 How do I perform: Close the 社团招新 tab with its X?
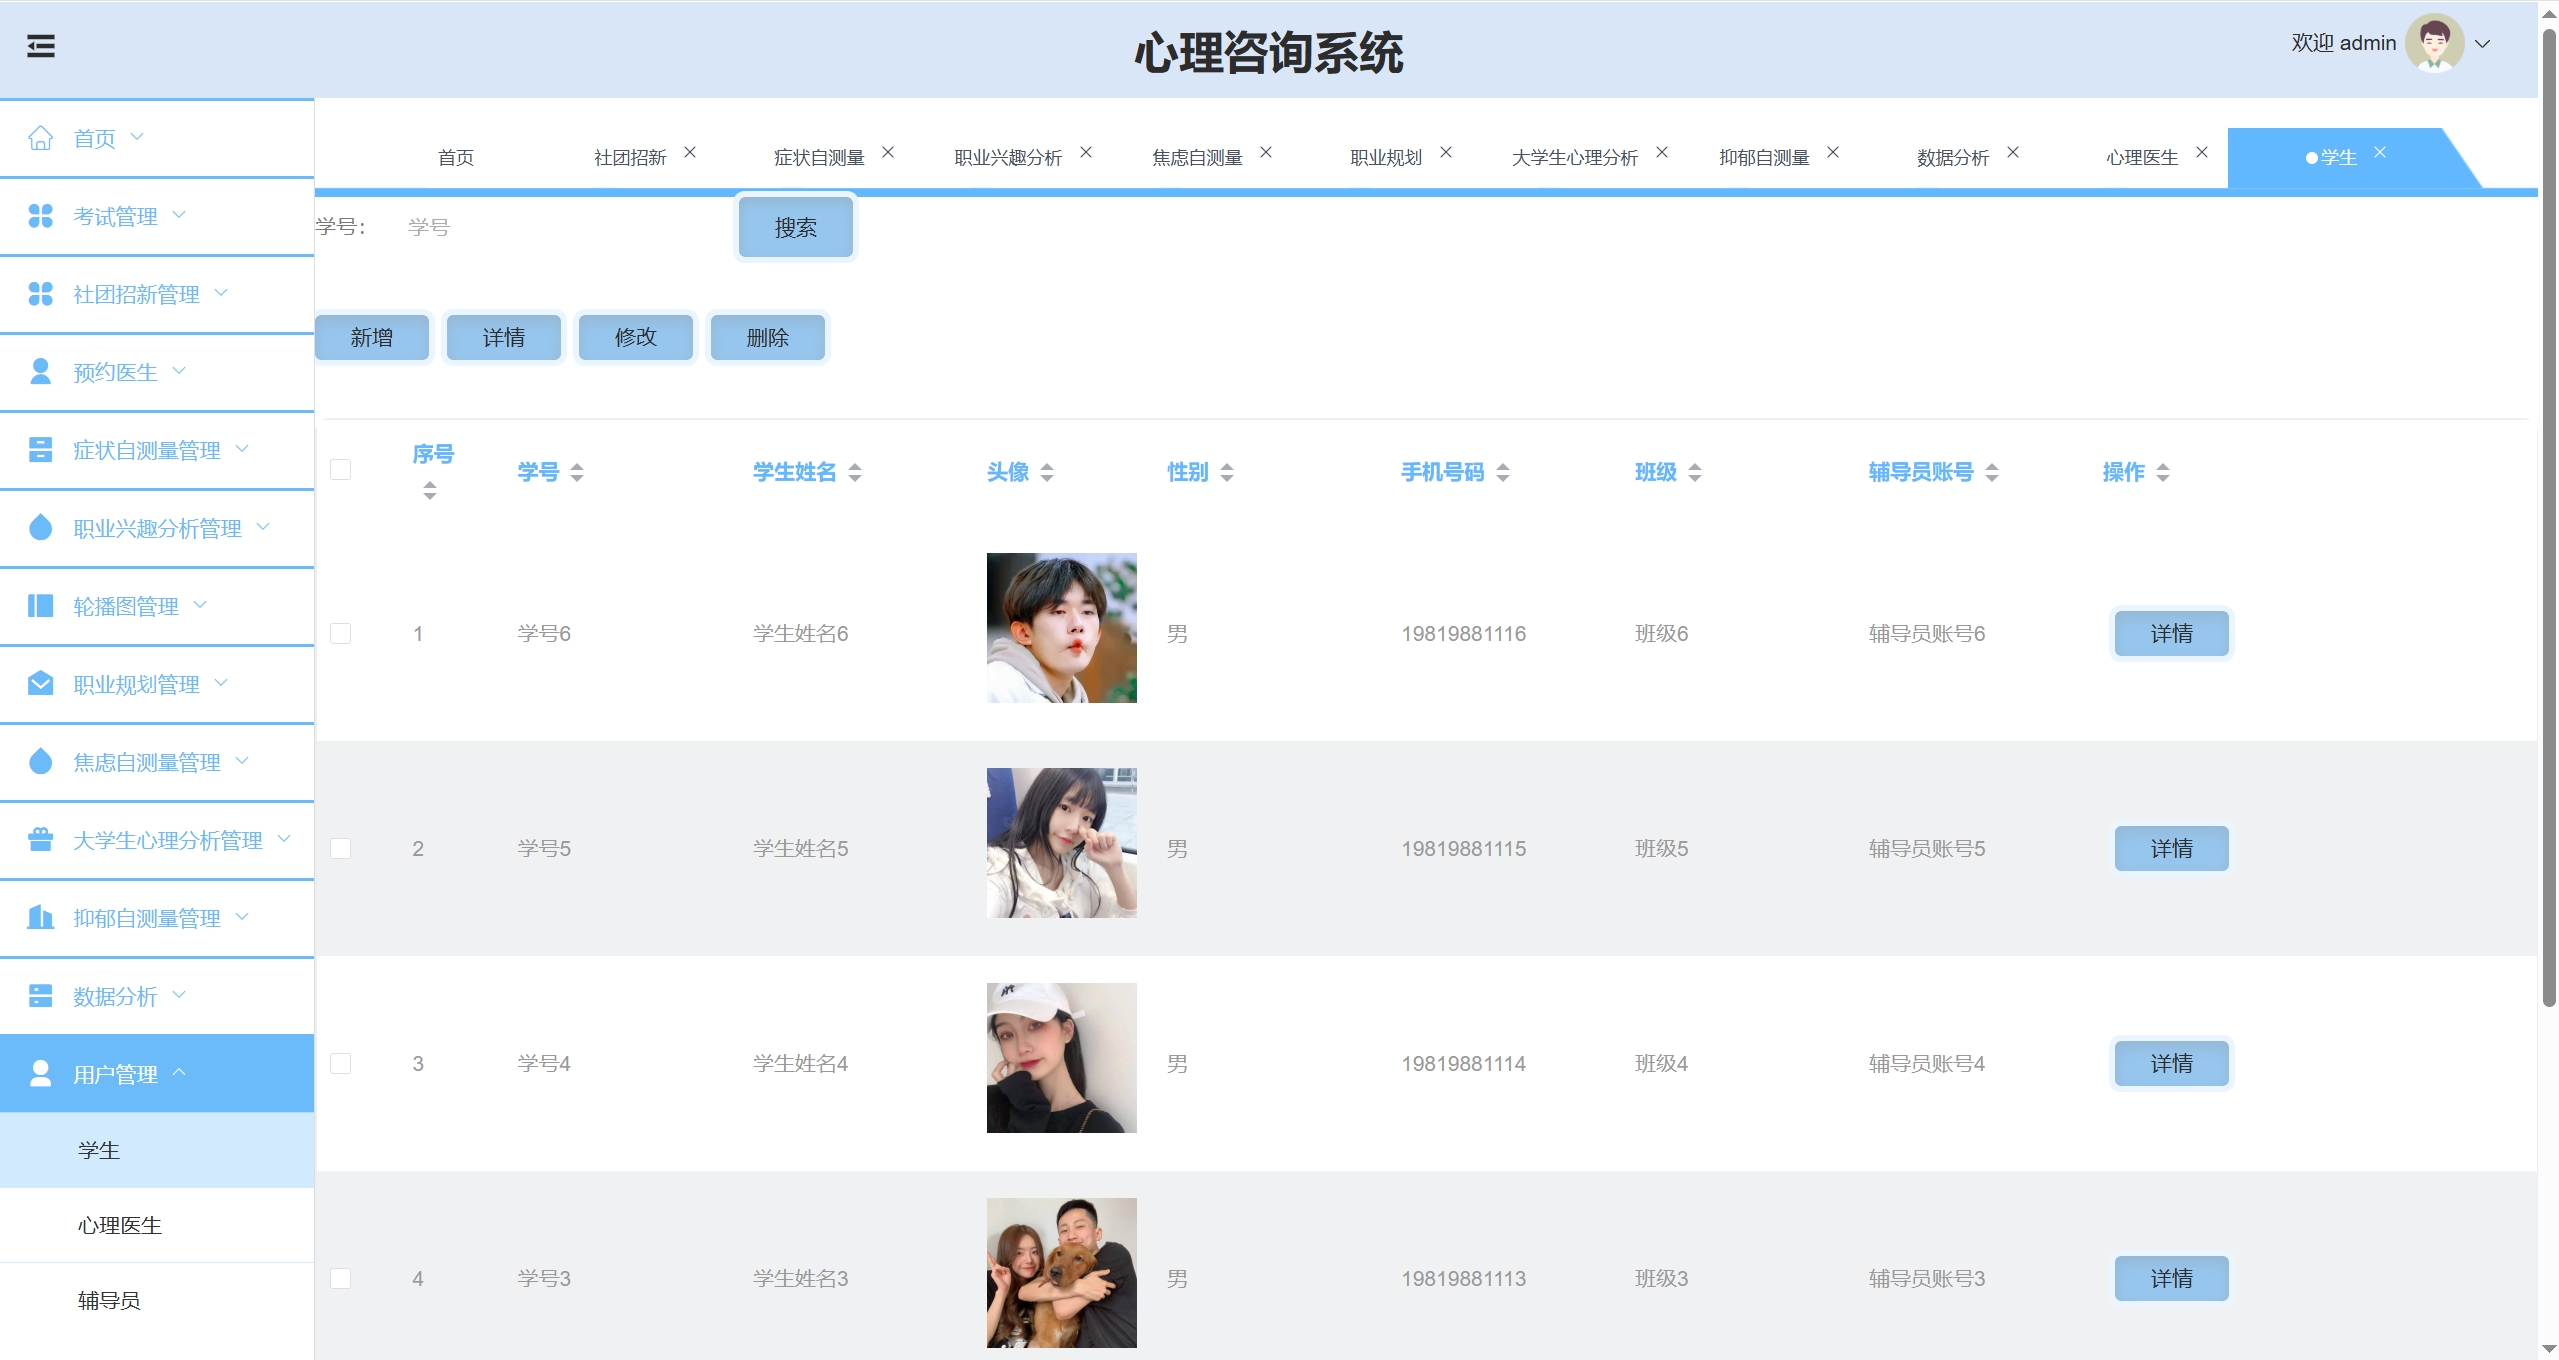(x=690, y=152)
